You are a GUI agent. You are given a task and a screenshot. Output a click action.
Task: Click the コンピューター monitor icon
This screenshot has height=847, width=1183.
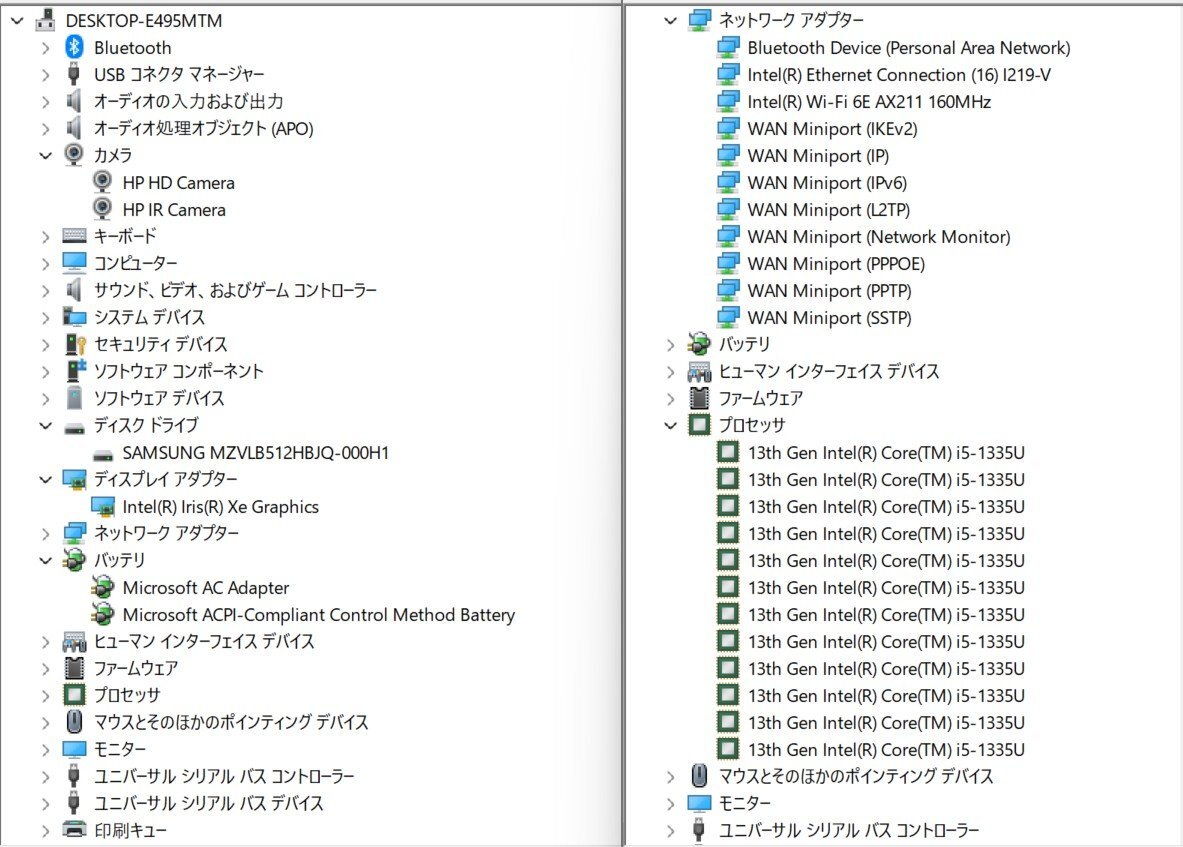[74, 262]
